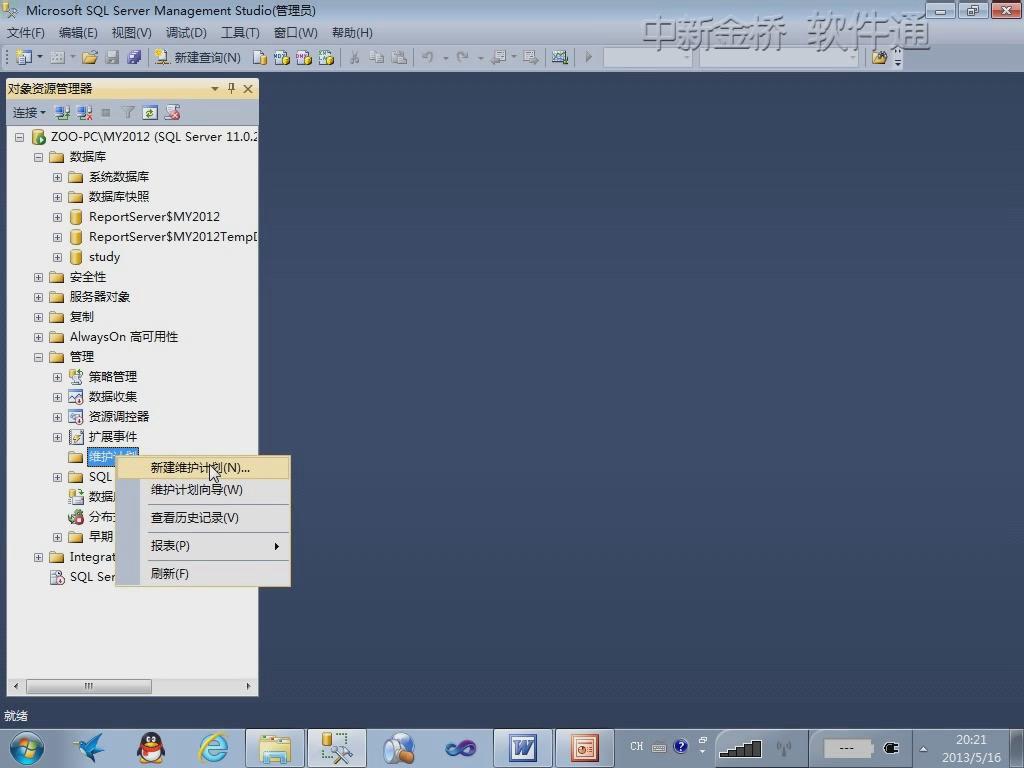Click the DMX query icon

pyautogui.click(x=304, y=57)
